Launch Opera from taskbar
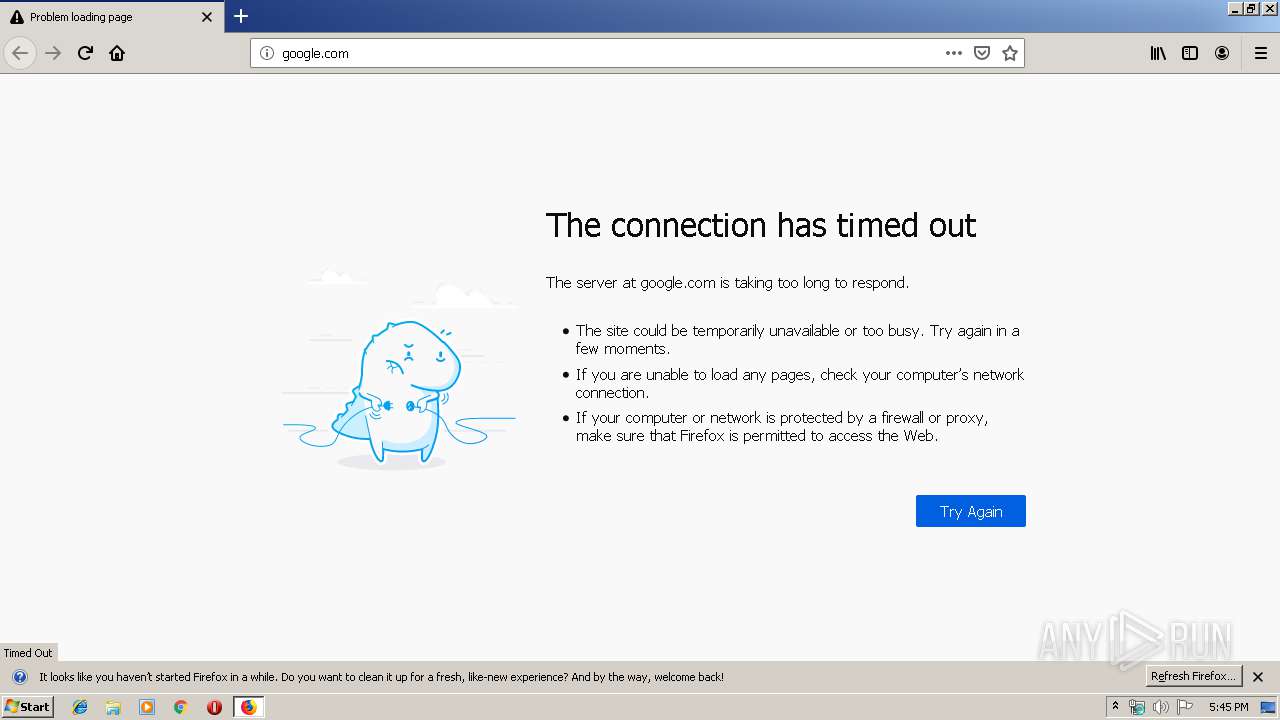 (214, 707)
